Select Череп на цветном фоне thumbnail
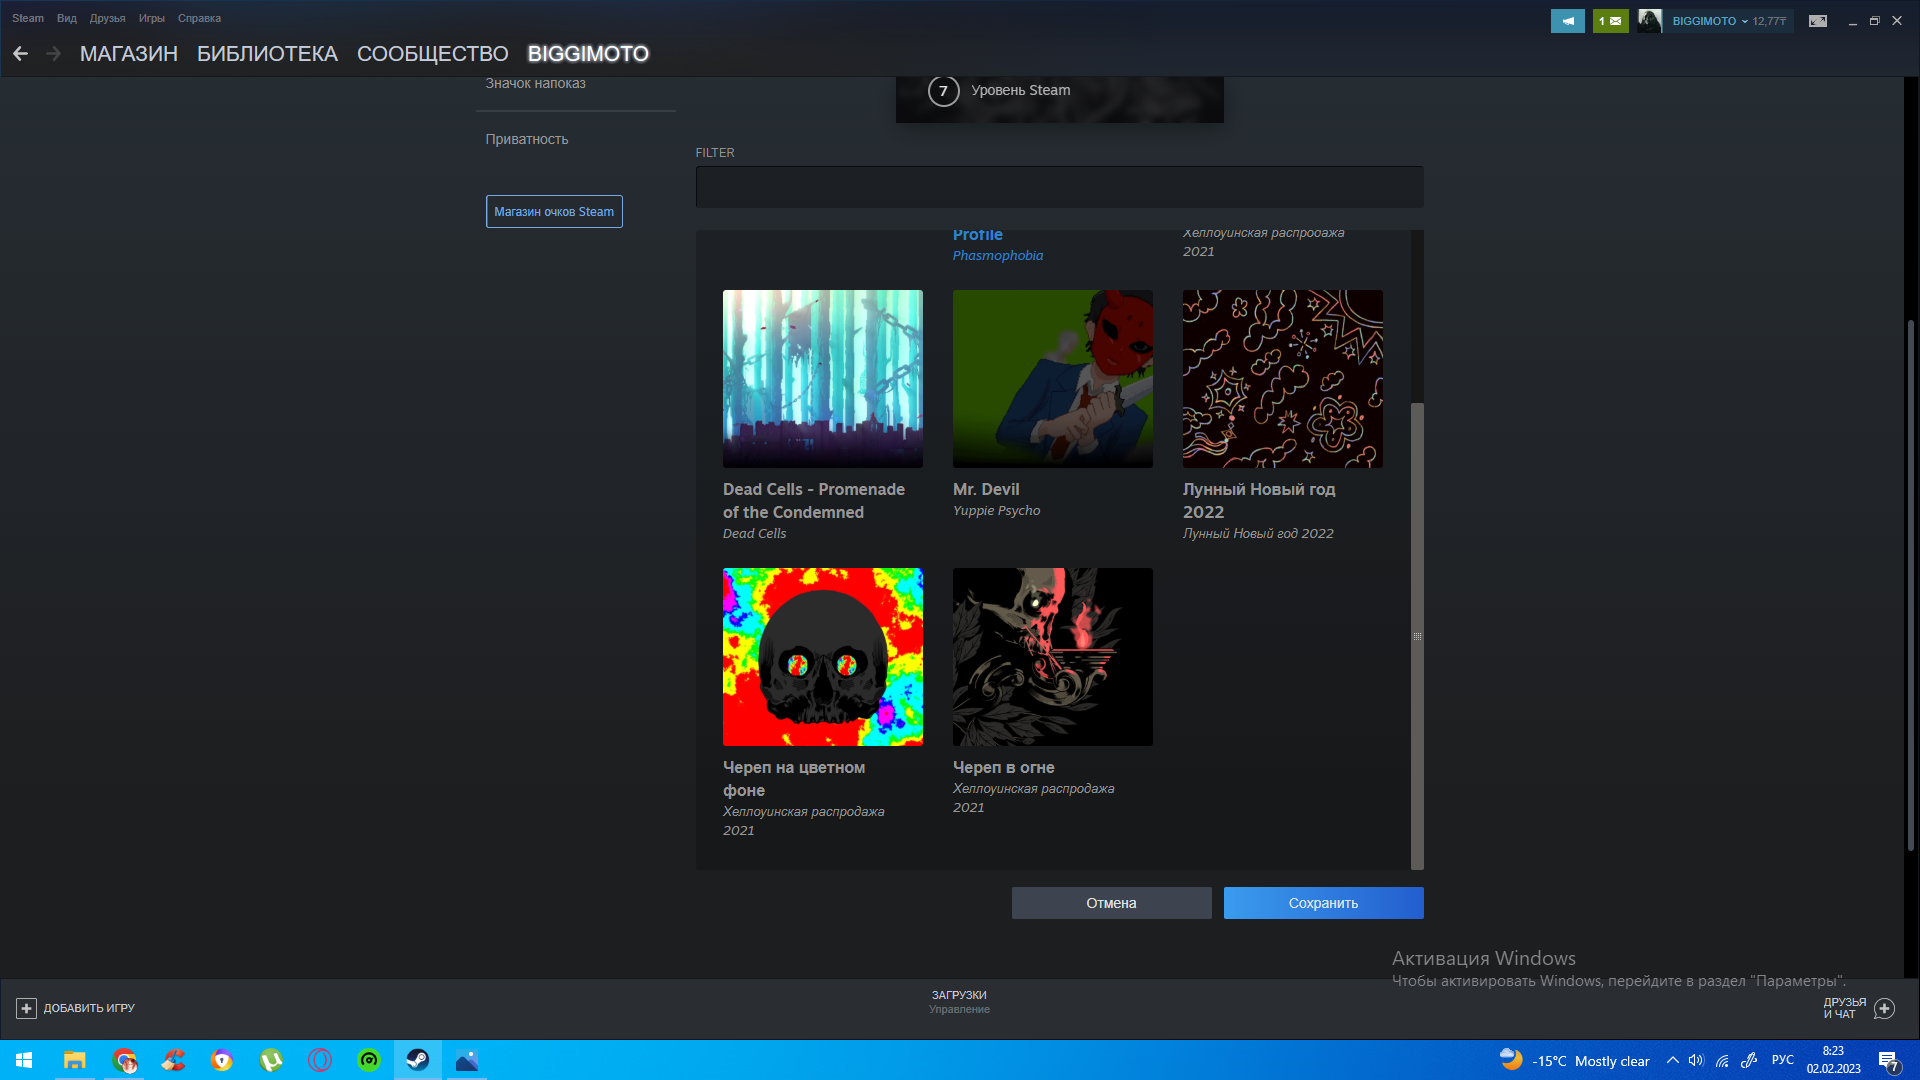The height and width of the screenshot is (1080, 1920). coord(823,657)
